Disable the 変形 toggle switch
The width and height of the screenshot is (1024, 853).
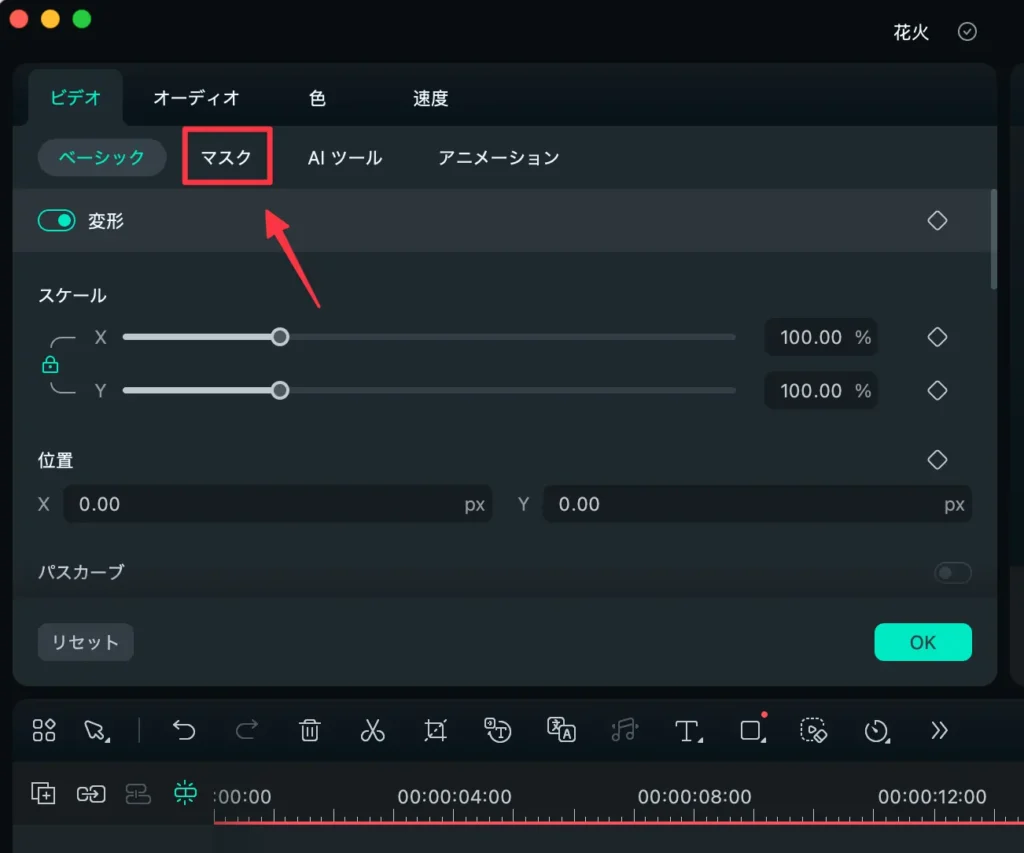[x=57, y=221]
